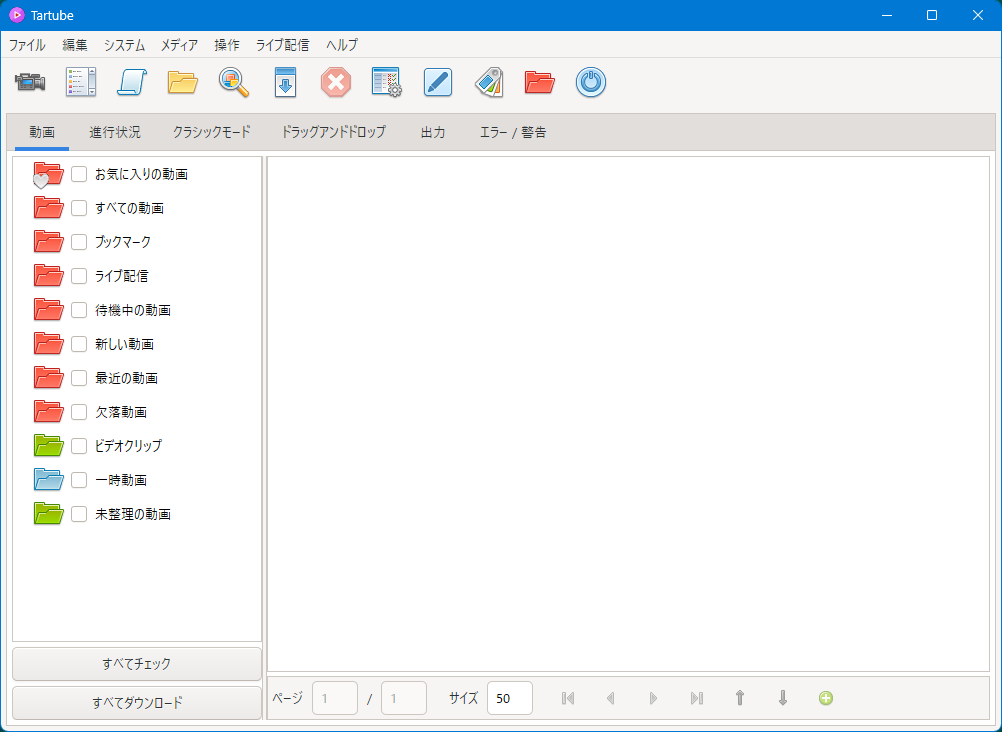The width and height of the screenshot is (1002, 732).
Task: Tick the ブックマーク folder checkbox
Action: [x=79, y=242]
